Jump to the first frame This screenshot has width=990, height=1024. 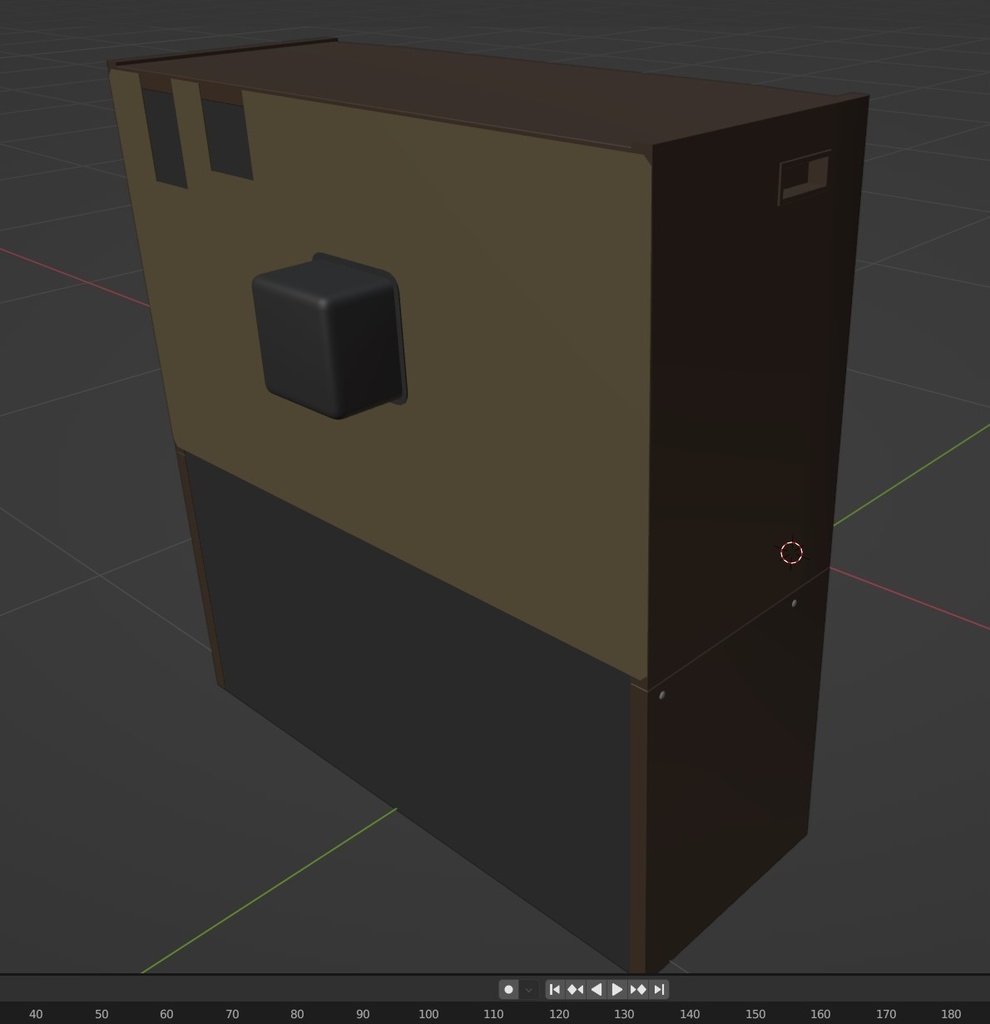coord(555,989)
